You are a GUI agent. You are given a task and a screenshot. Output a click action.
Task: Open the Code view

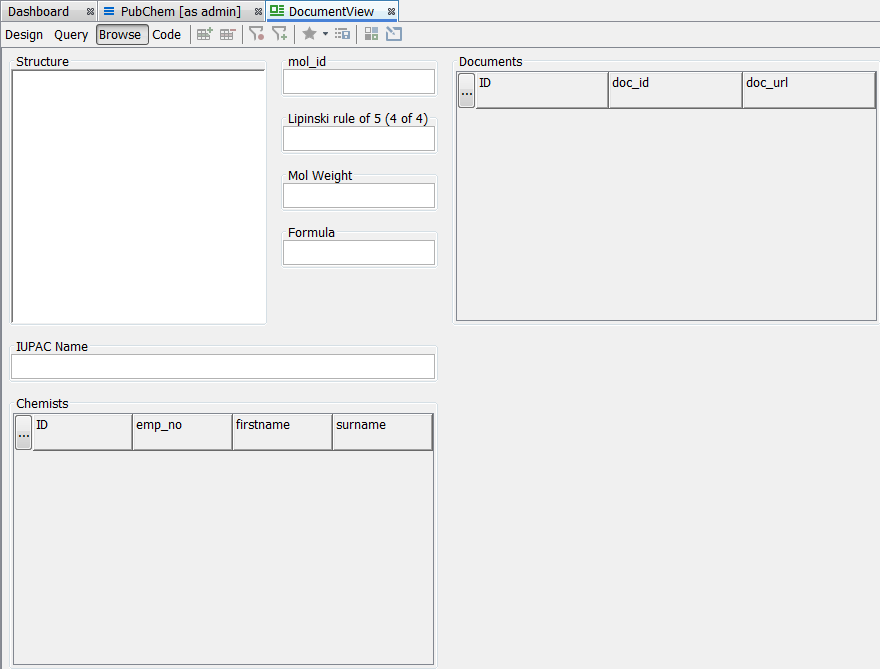(166, 34)
